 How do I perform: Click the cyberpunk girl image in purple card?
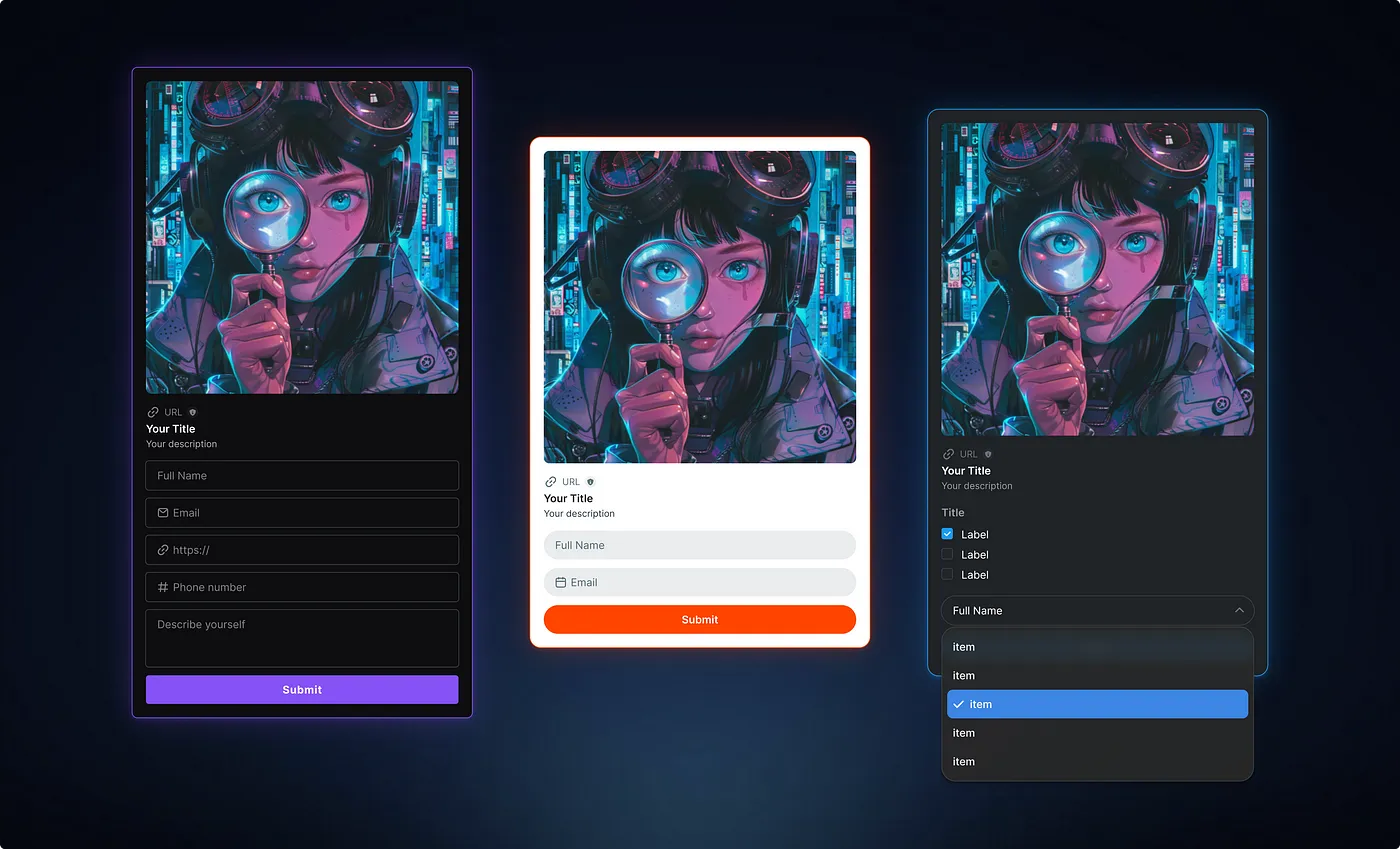tap(302, 237)
